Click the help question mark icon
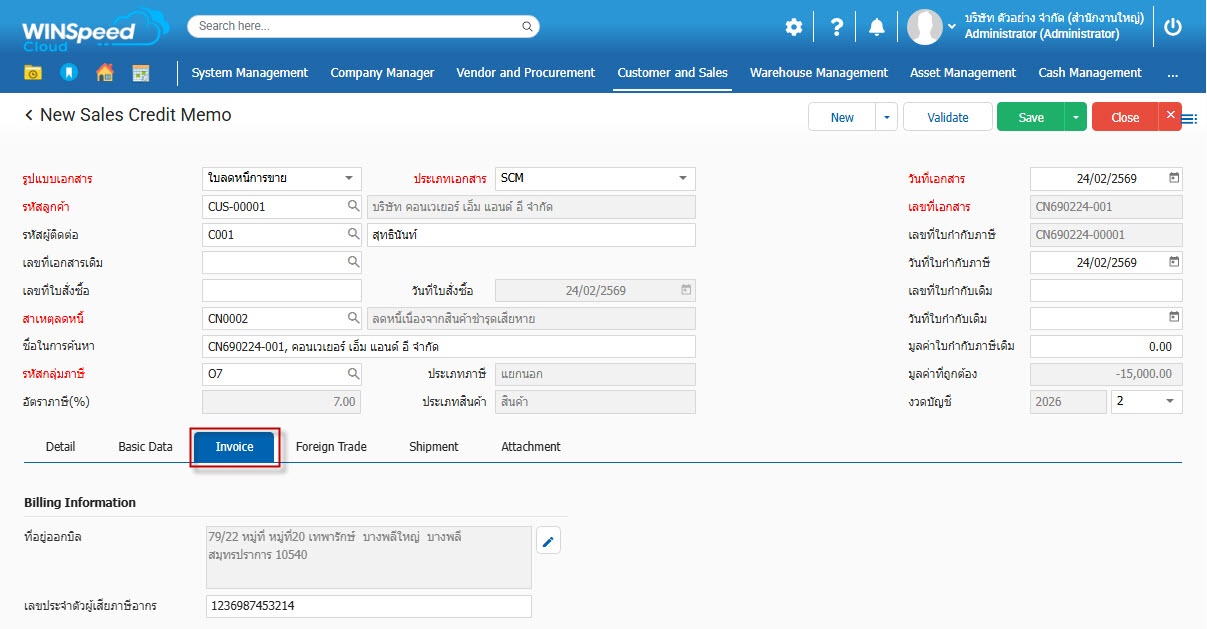 coord(837,27)
